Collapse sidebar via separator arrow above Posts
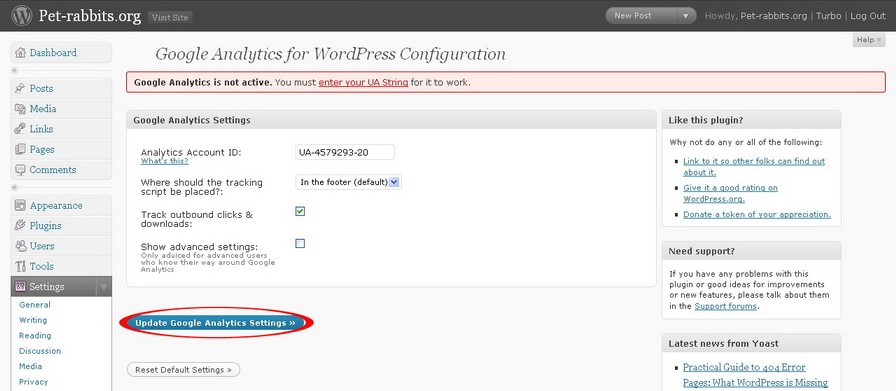This screenshot has width=896, height=391. (x=14, y=70)
